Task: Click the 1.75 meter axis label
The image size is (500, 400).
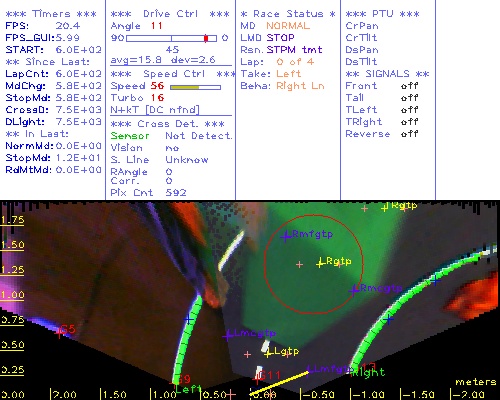Action: tap(13, 220)
